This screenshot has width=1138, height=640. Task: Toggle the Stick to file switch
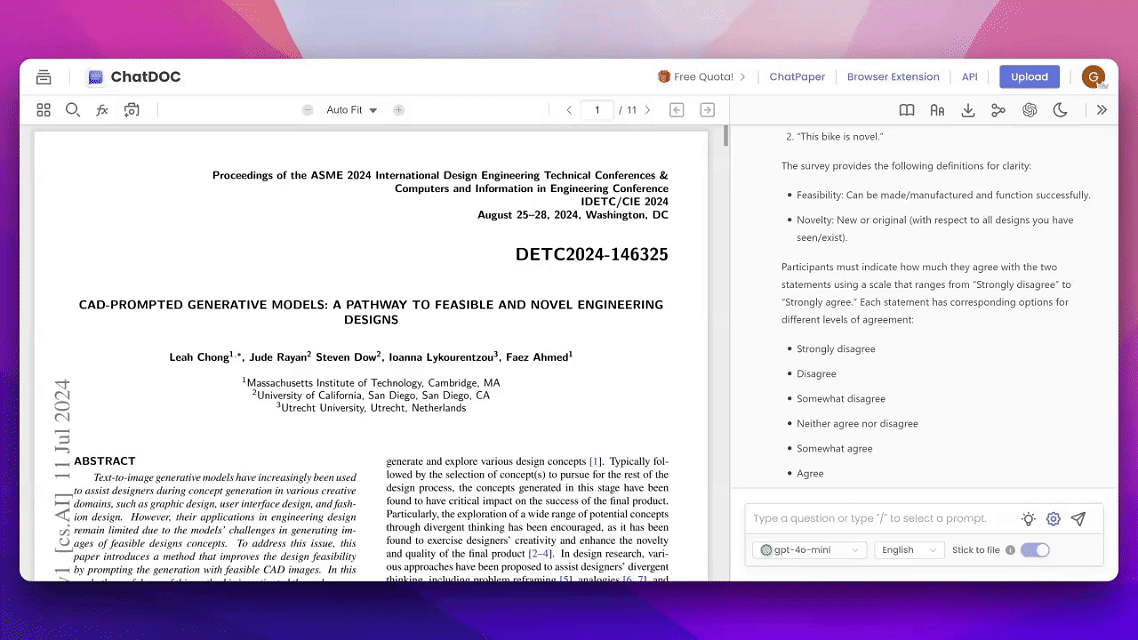click(1034, 550)
